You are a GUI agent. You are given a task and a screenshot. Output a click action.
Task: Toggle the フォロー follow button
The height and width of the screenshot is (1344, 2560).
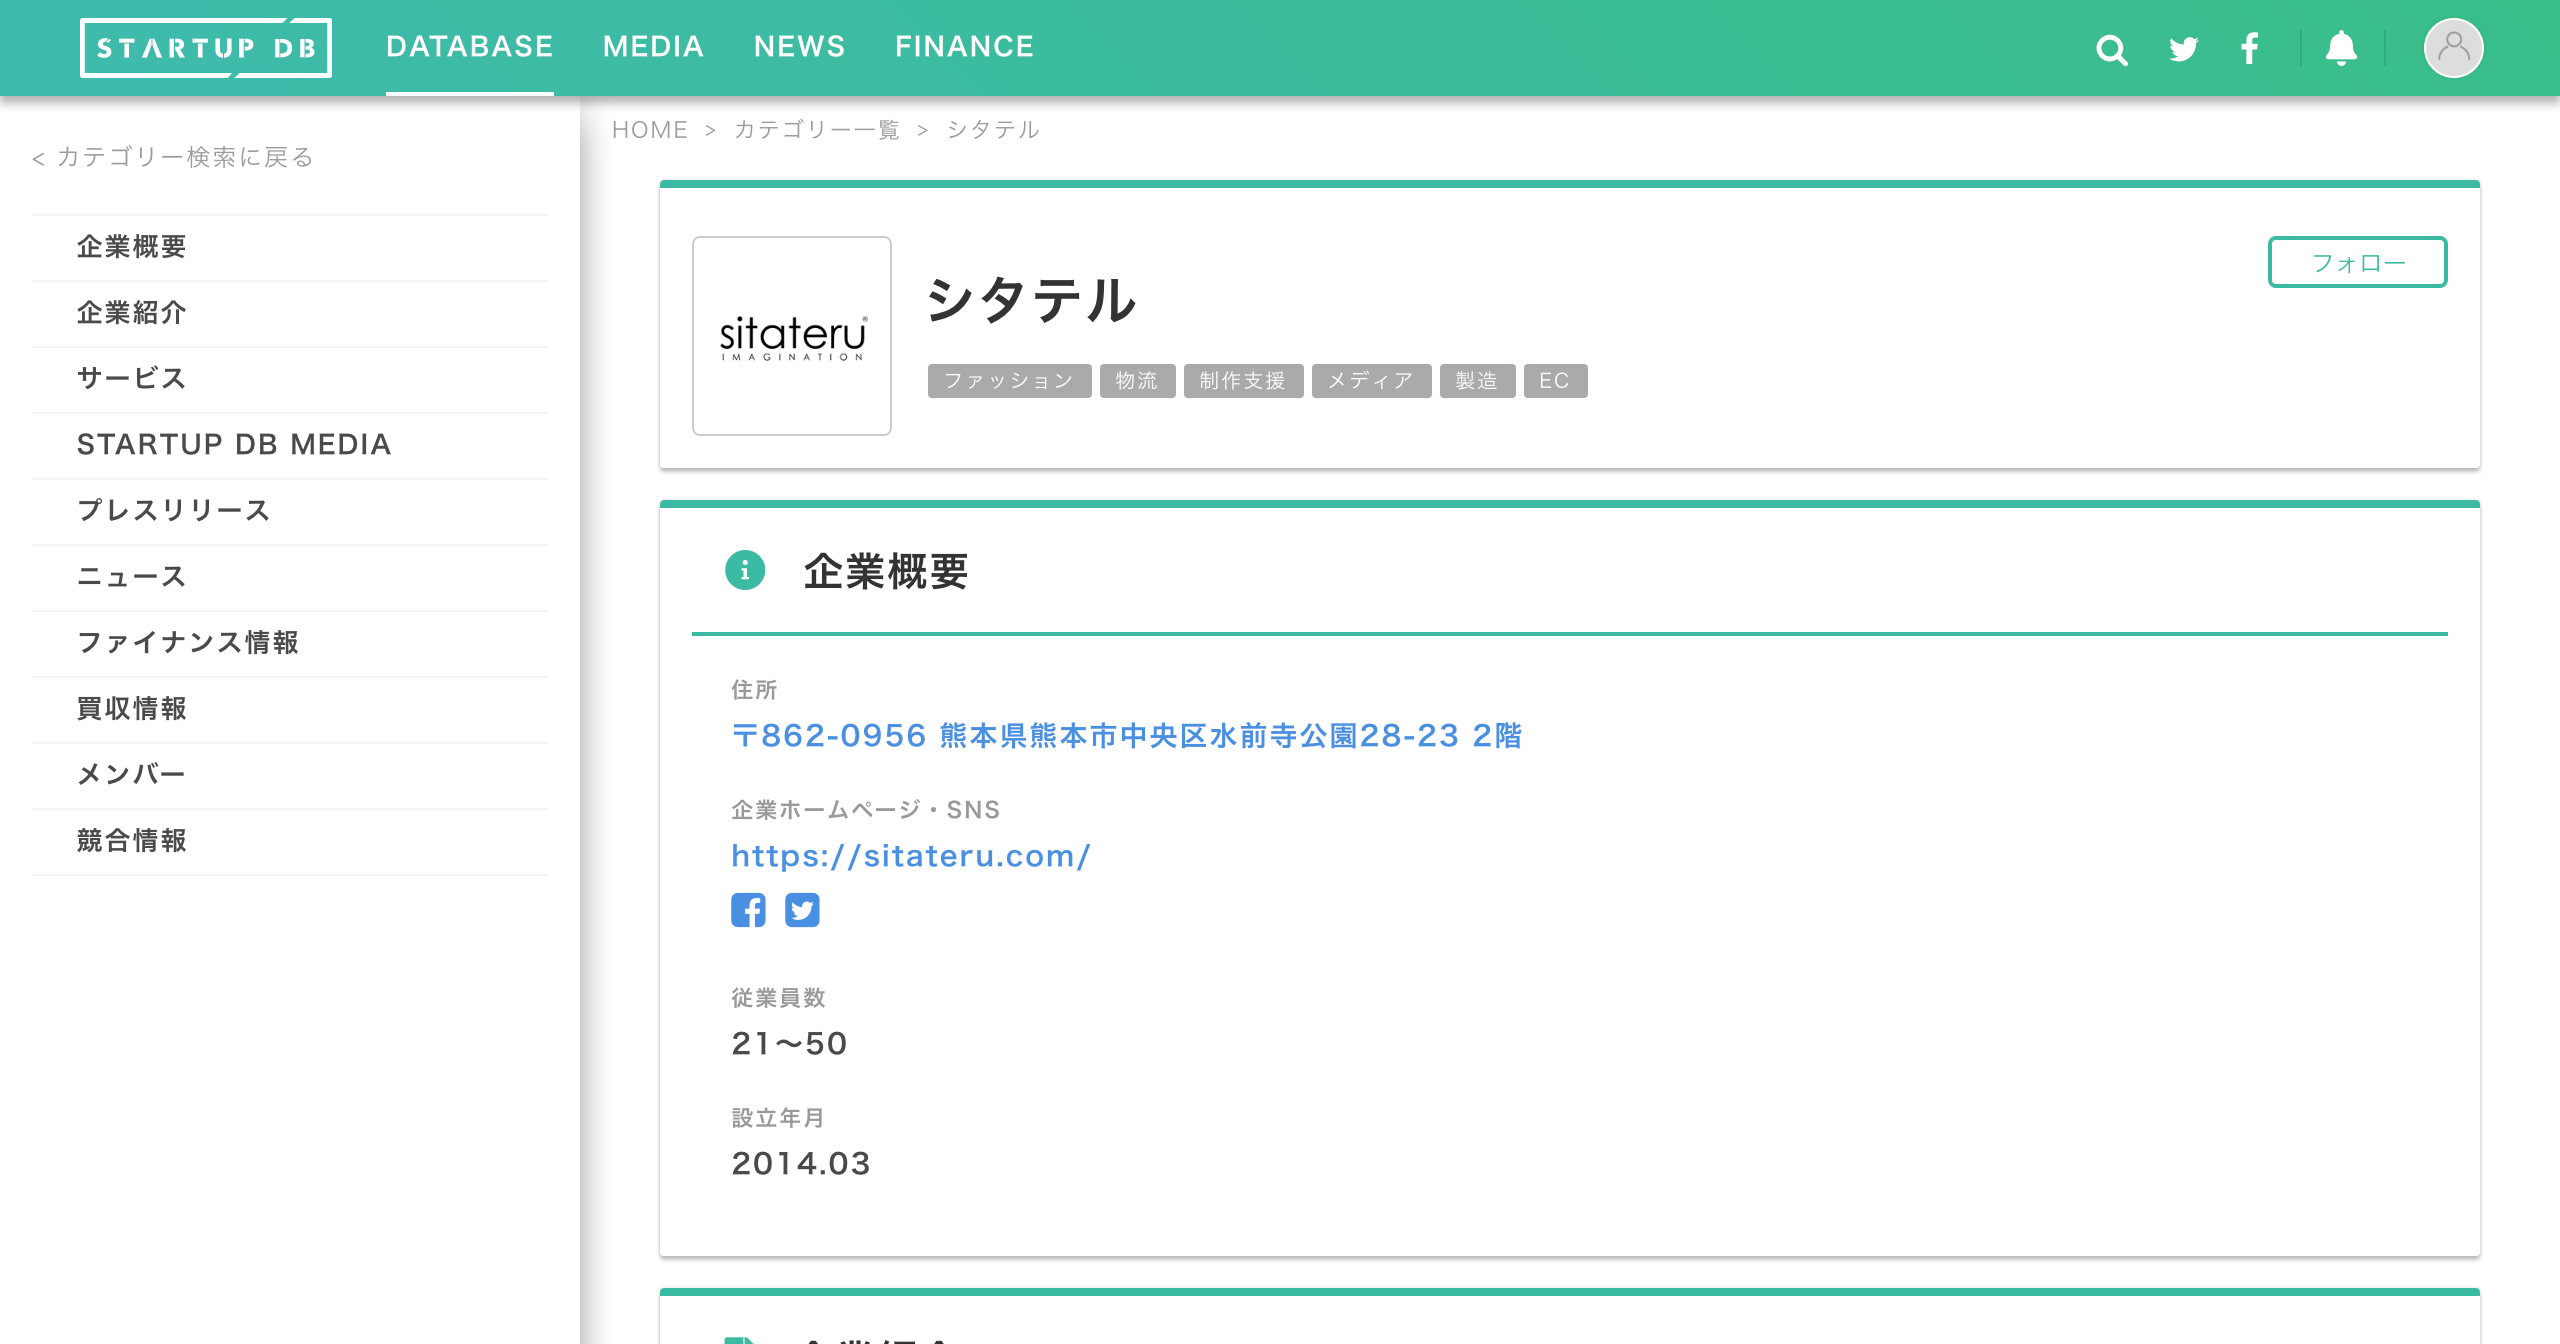2357,262
